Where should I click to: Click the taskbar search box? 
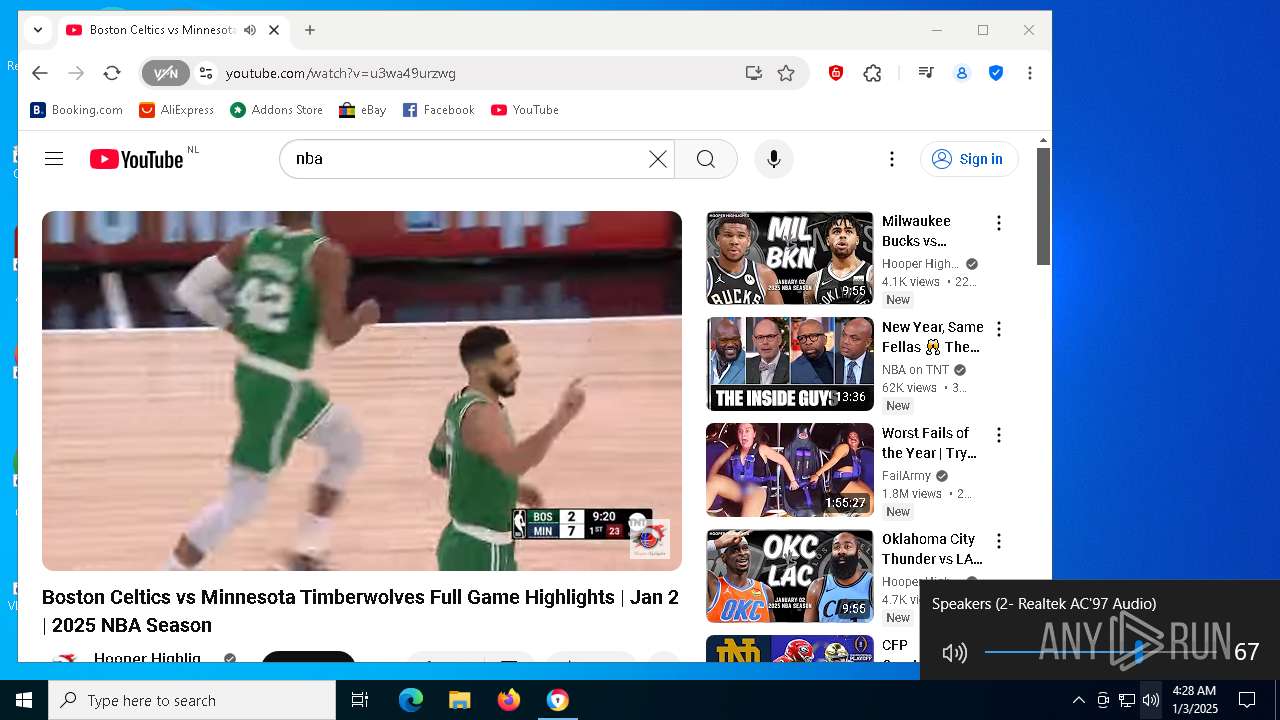pos(192,700)
